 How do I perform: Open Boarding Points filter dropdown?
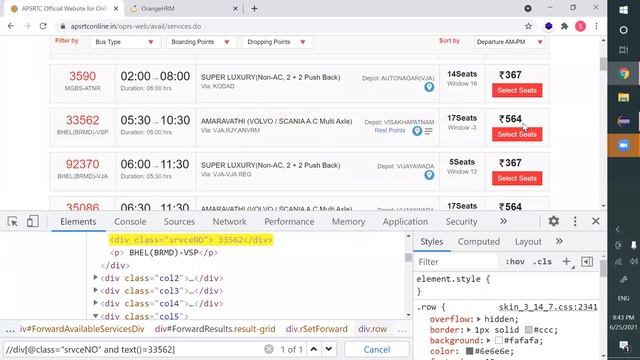[x=201, y=42]
